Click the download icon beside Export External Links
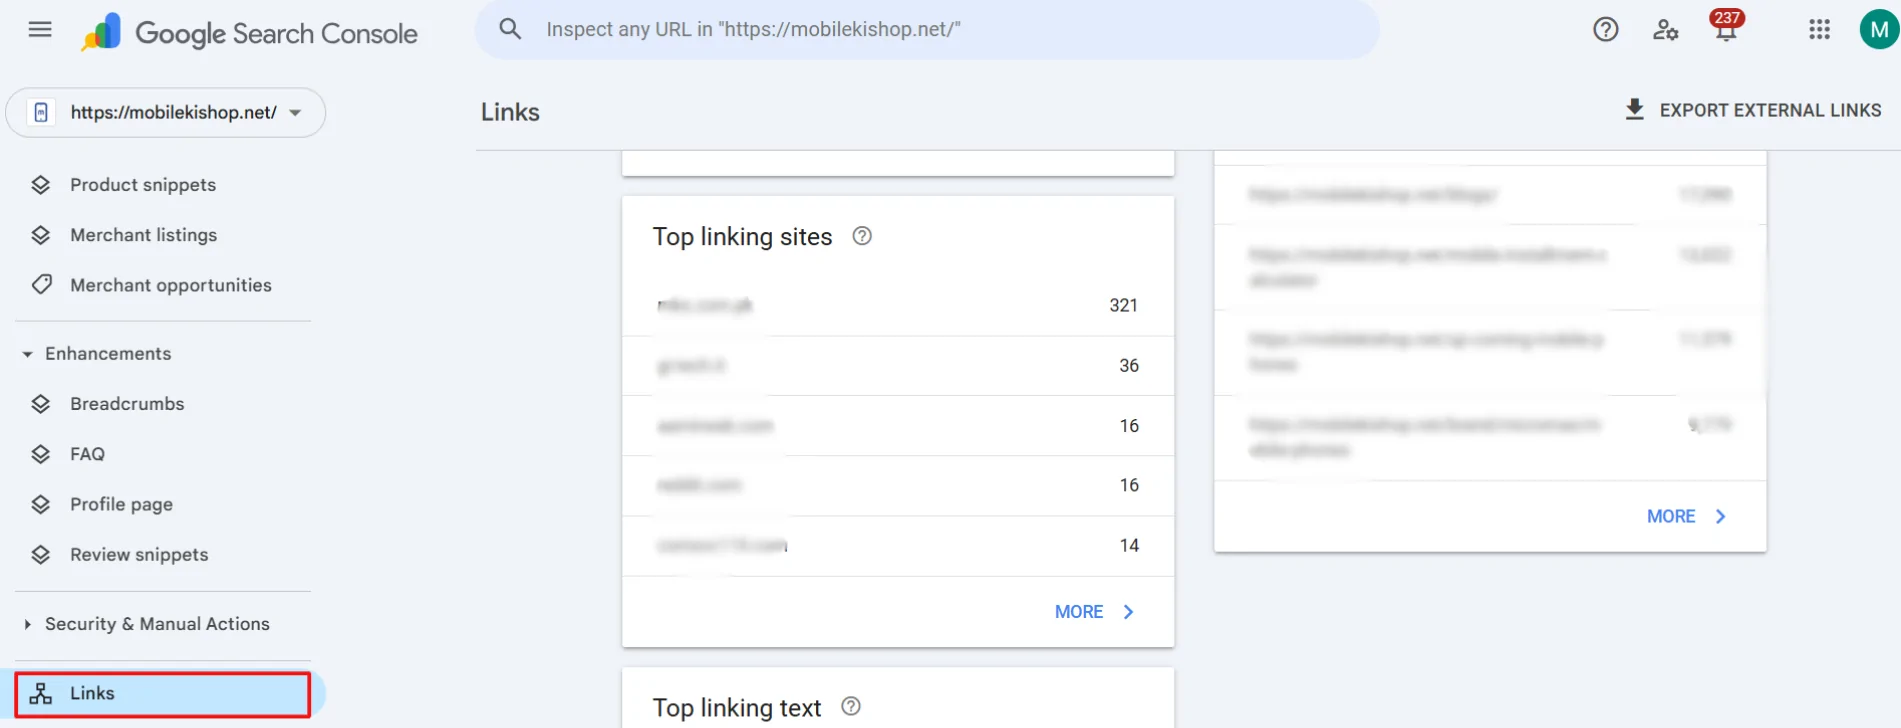The image size is (1901, 728). [x=1634, y=109]
